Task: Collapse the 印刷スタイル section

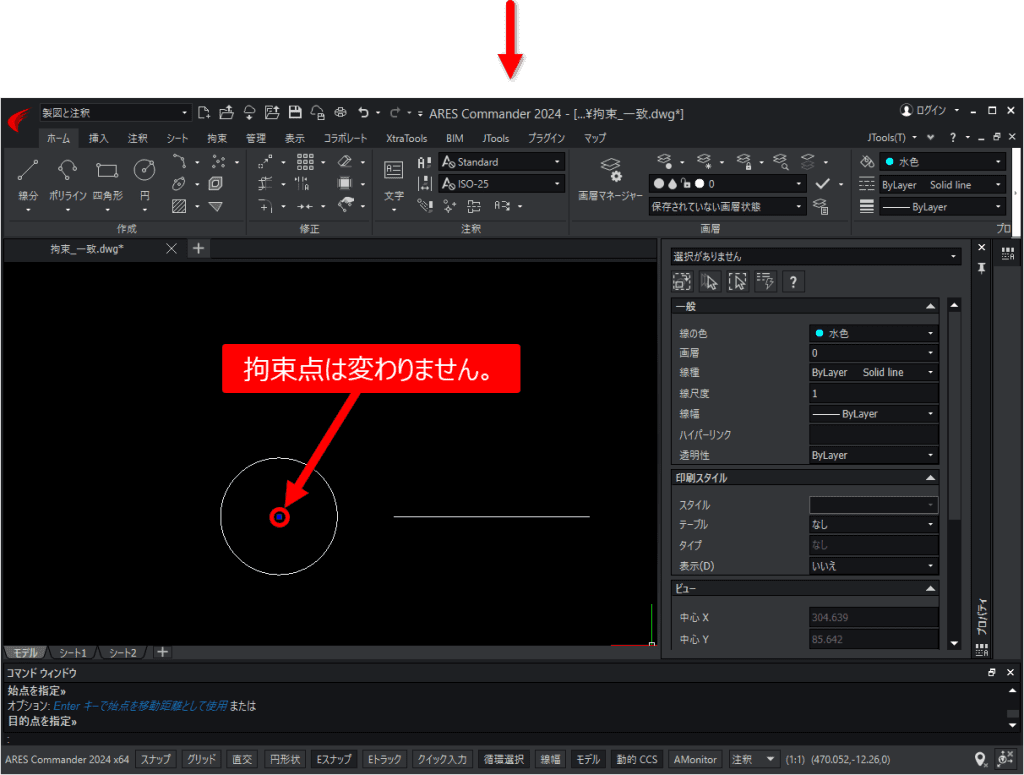Action: click(x=930, y=478)
